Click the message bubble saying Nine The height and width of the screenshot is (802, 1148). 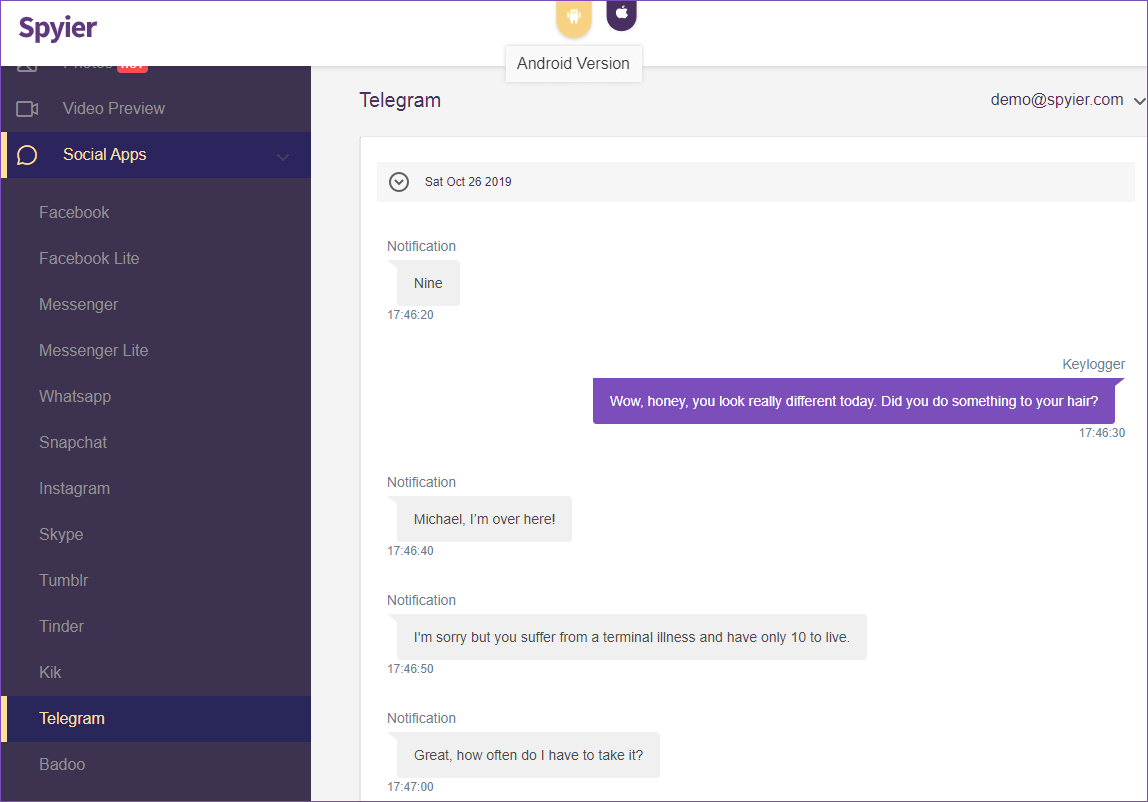tap(427, 283)
